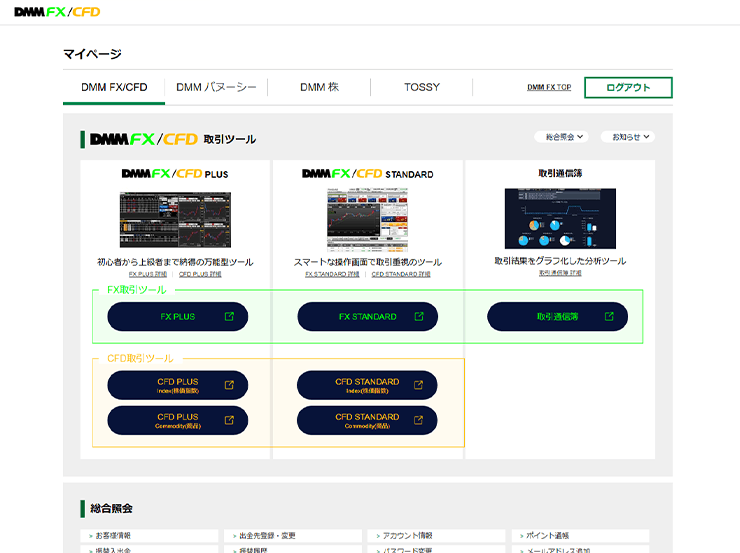Image resolution: width=740 pixels, height=553 pixels.
Task: Click the DMM FX/CFD PLUS screenshot thumbnail
Action: pyautogui.click(x=175, y=220)
